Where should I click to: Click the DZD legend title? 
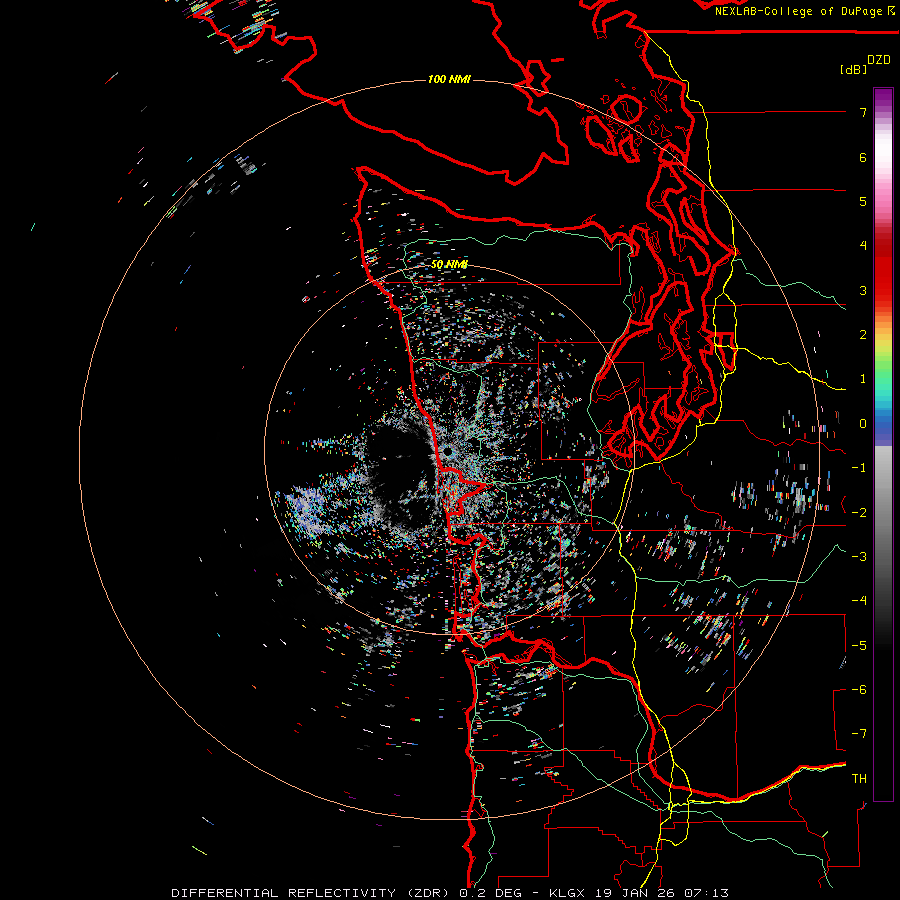pos(879,60)
